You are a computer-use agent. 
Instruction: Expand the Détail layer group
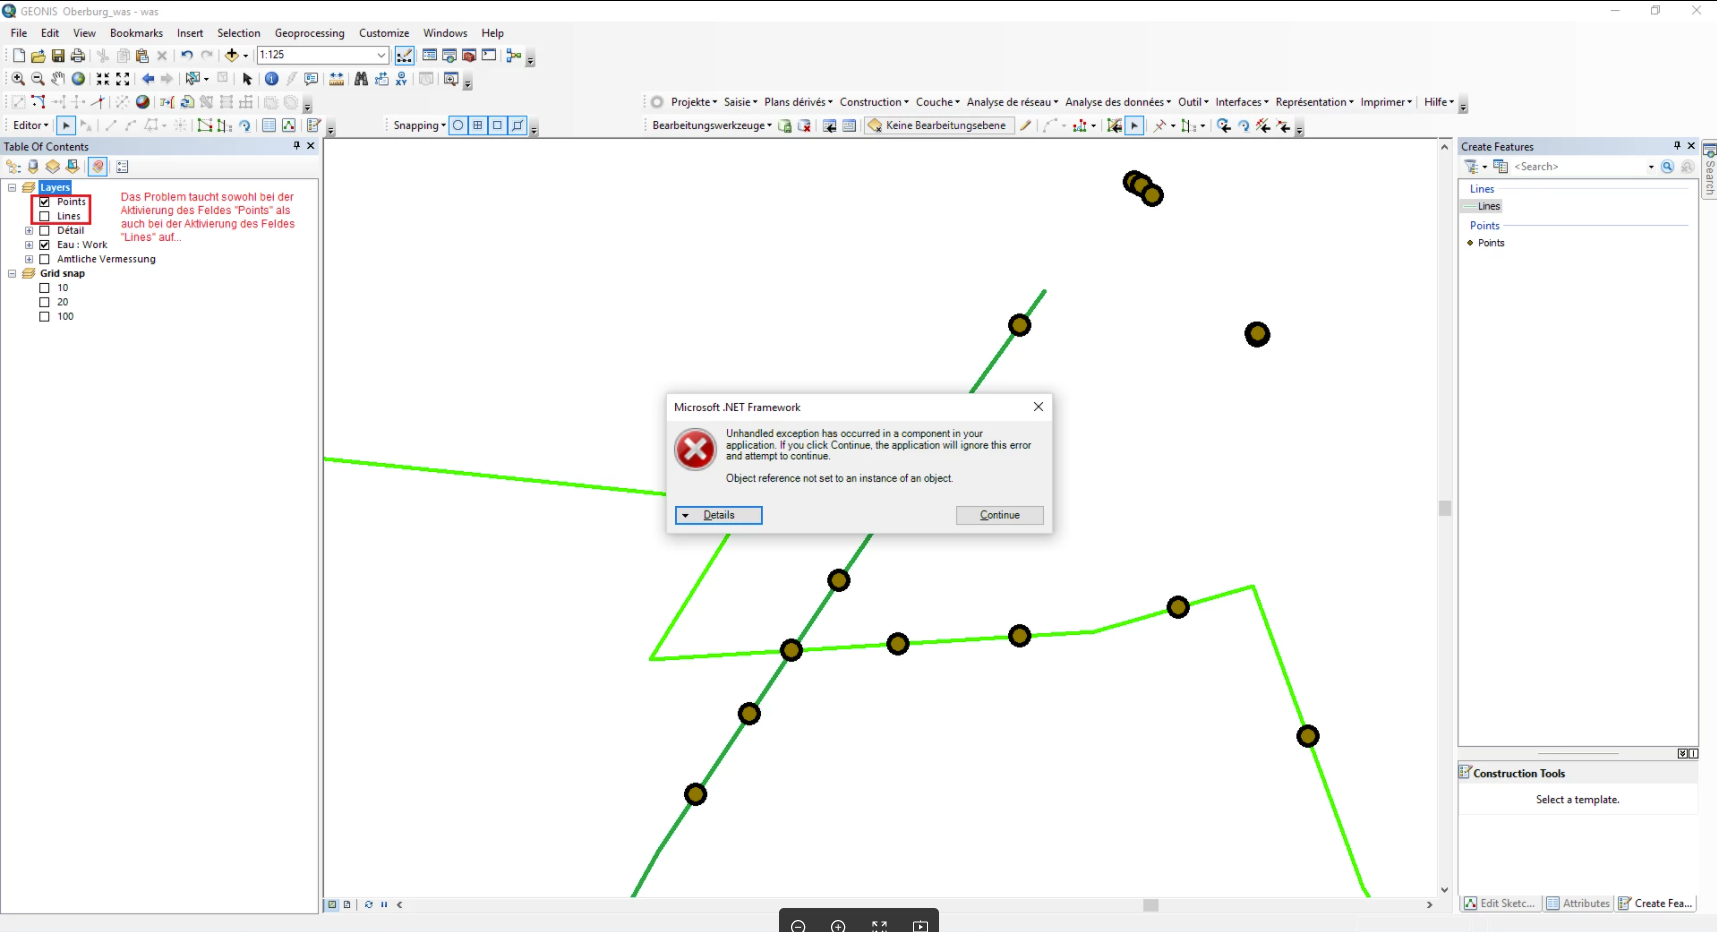coord(29,230)
